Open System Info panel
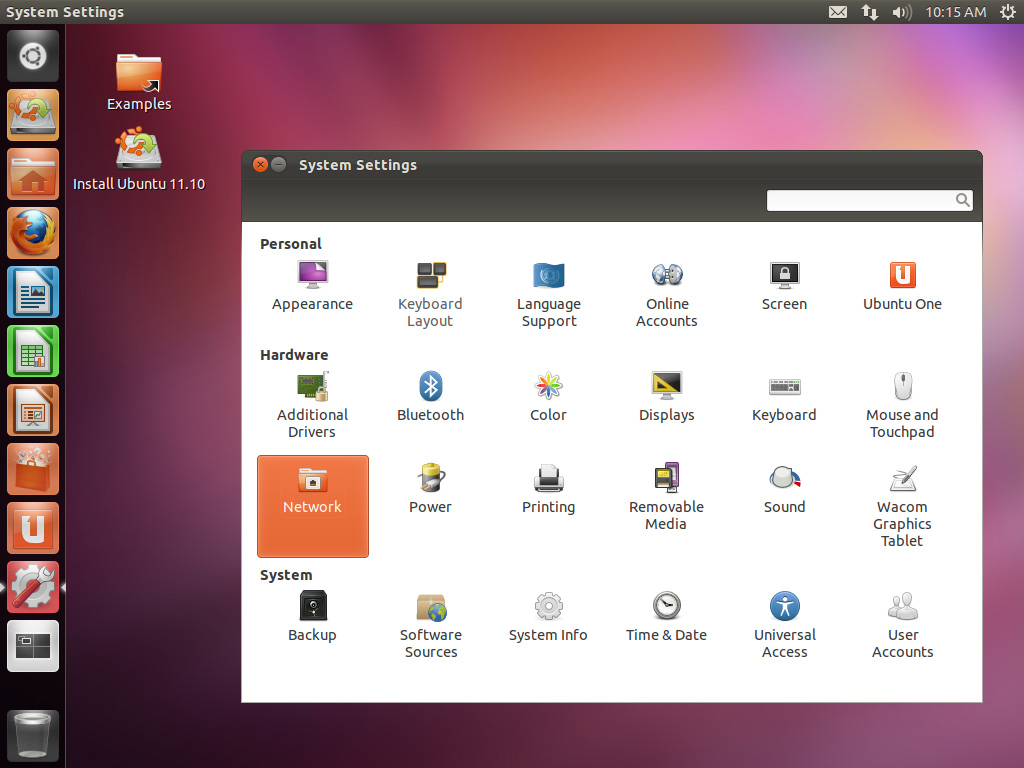This screenshot has height=768, width=1024. [549, 616]
